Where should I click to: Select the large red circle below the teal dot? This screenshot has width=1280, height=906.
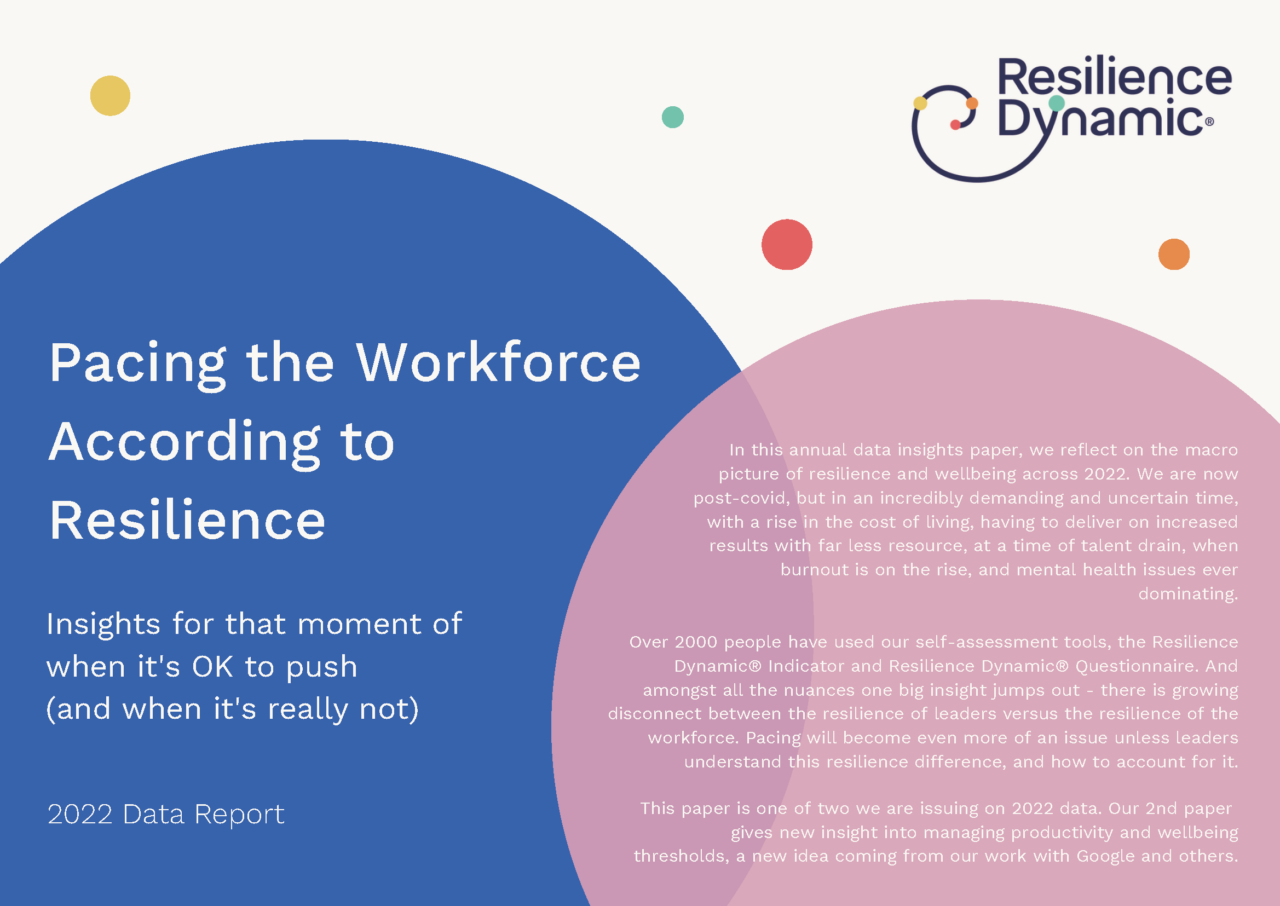(x=786, y=243)
